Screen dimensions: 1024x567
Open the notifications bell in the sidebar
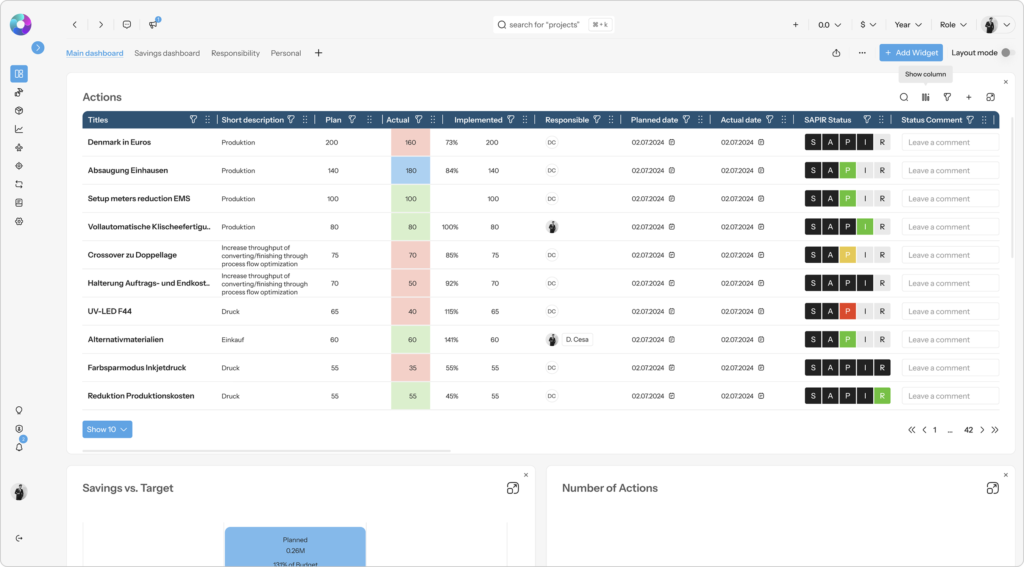click(x=19, y=447)
